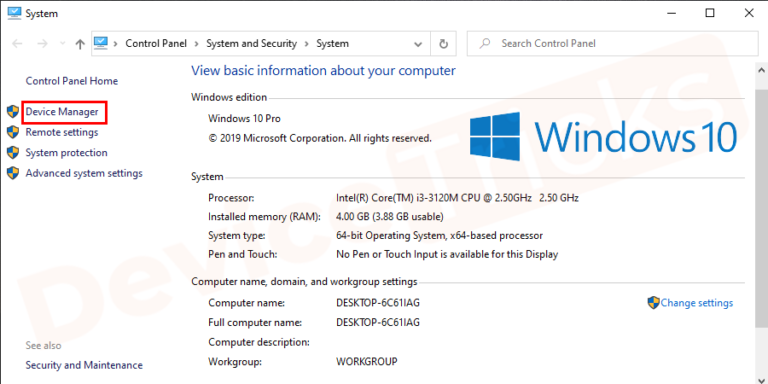Click System breadcrumb segment

333,44
